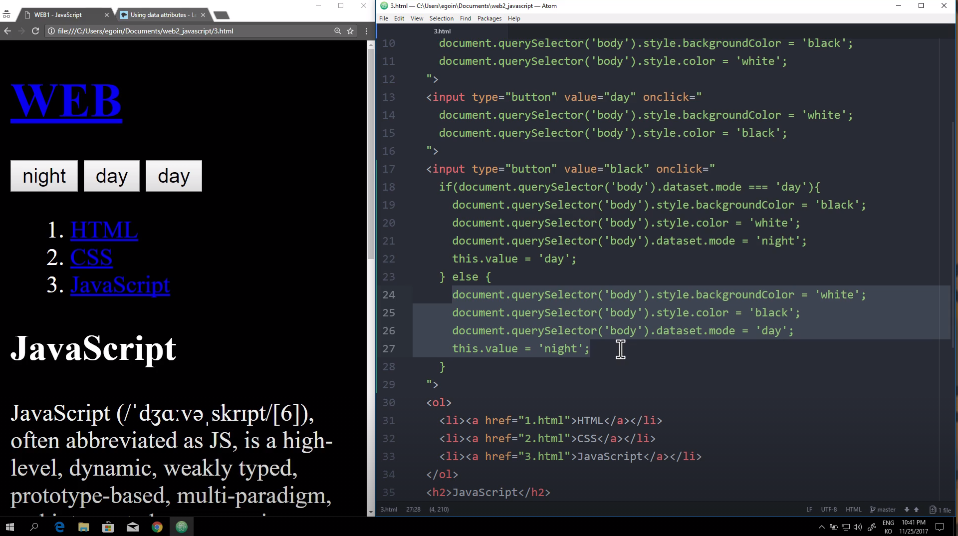
Task: Click the 3.html file name in status bar
Action: pos(389,510)
